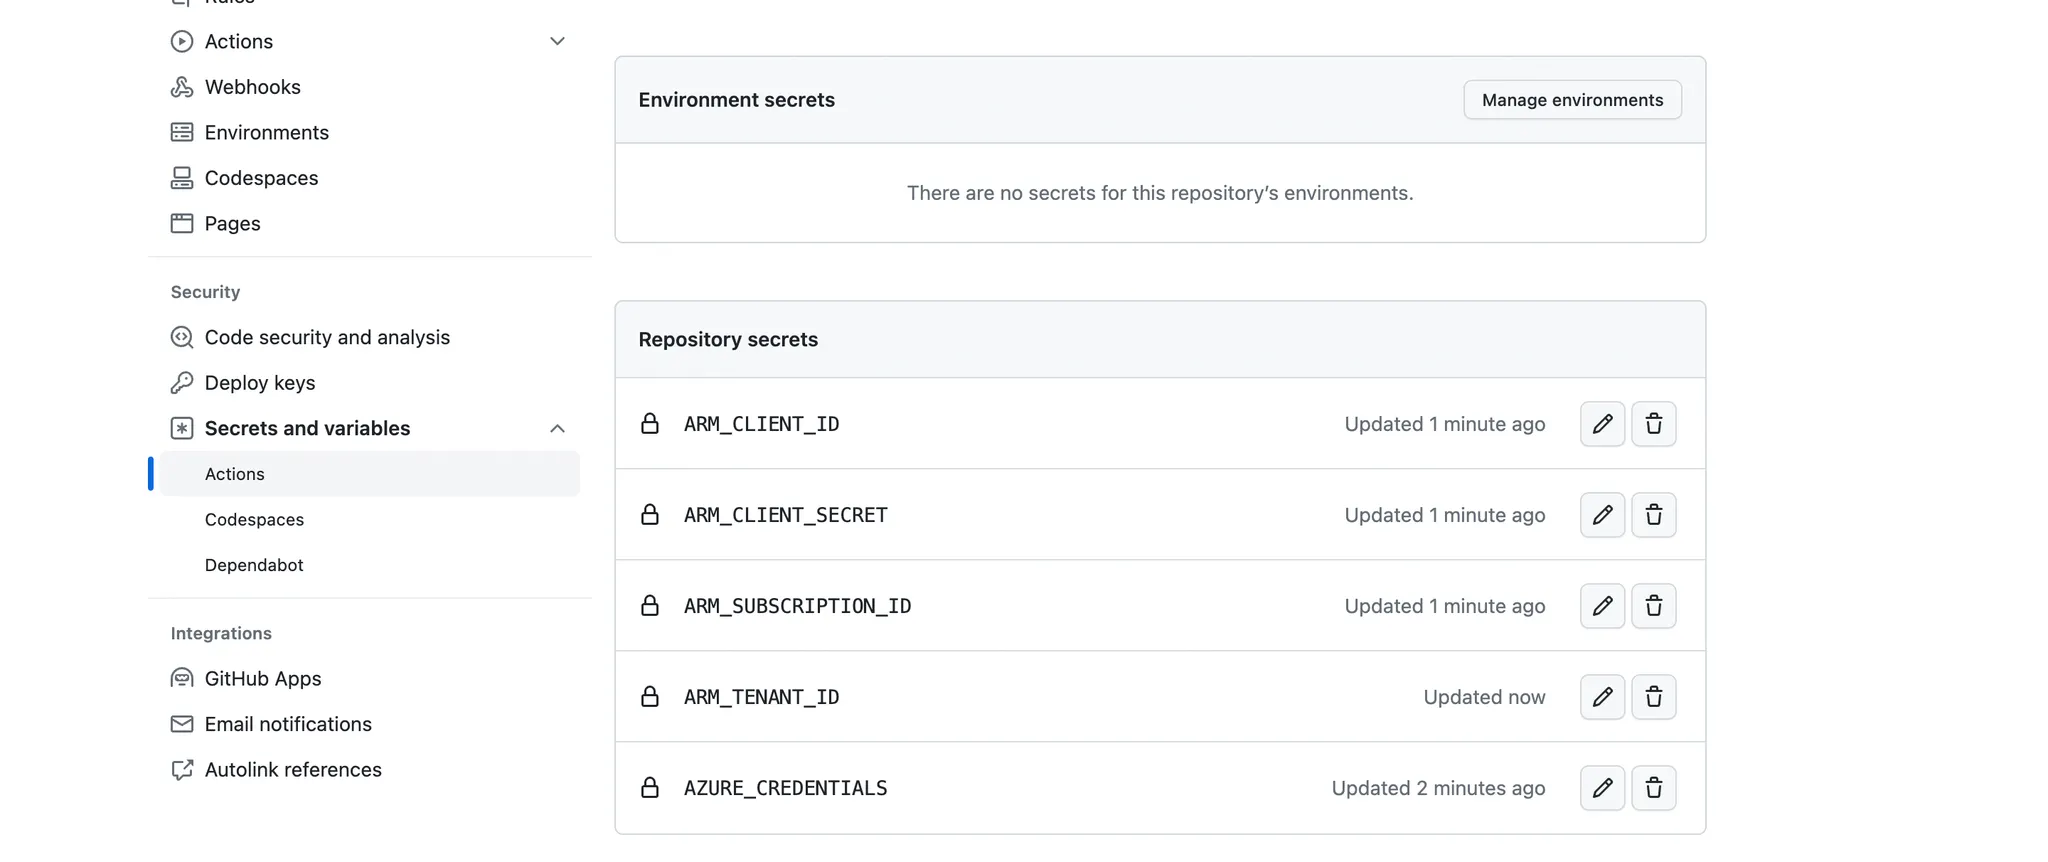Delete the ARM_SUBSCRIPTION_ID secret

(1654, 606)
